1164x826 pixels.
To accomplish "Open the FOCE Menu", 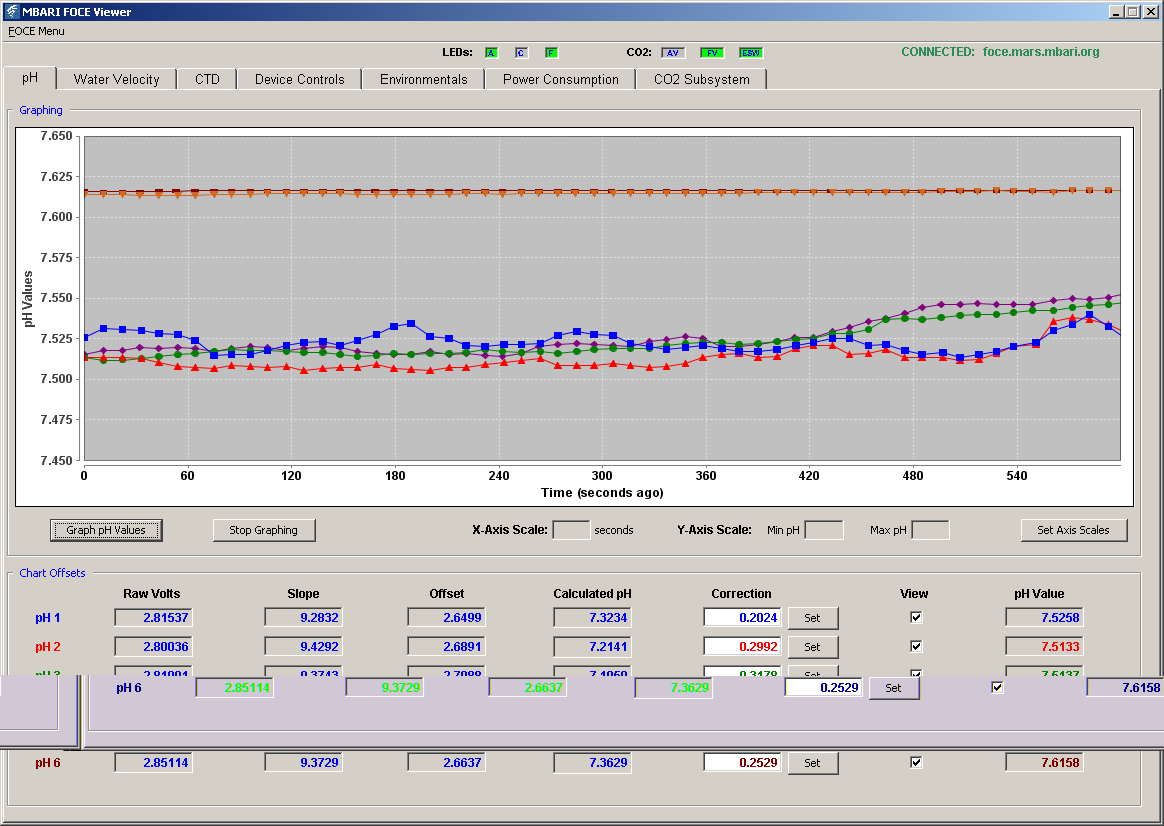I will click(x=36, y=31).
